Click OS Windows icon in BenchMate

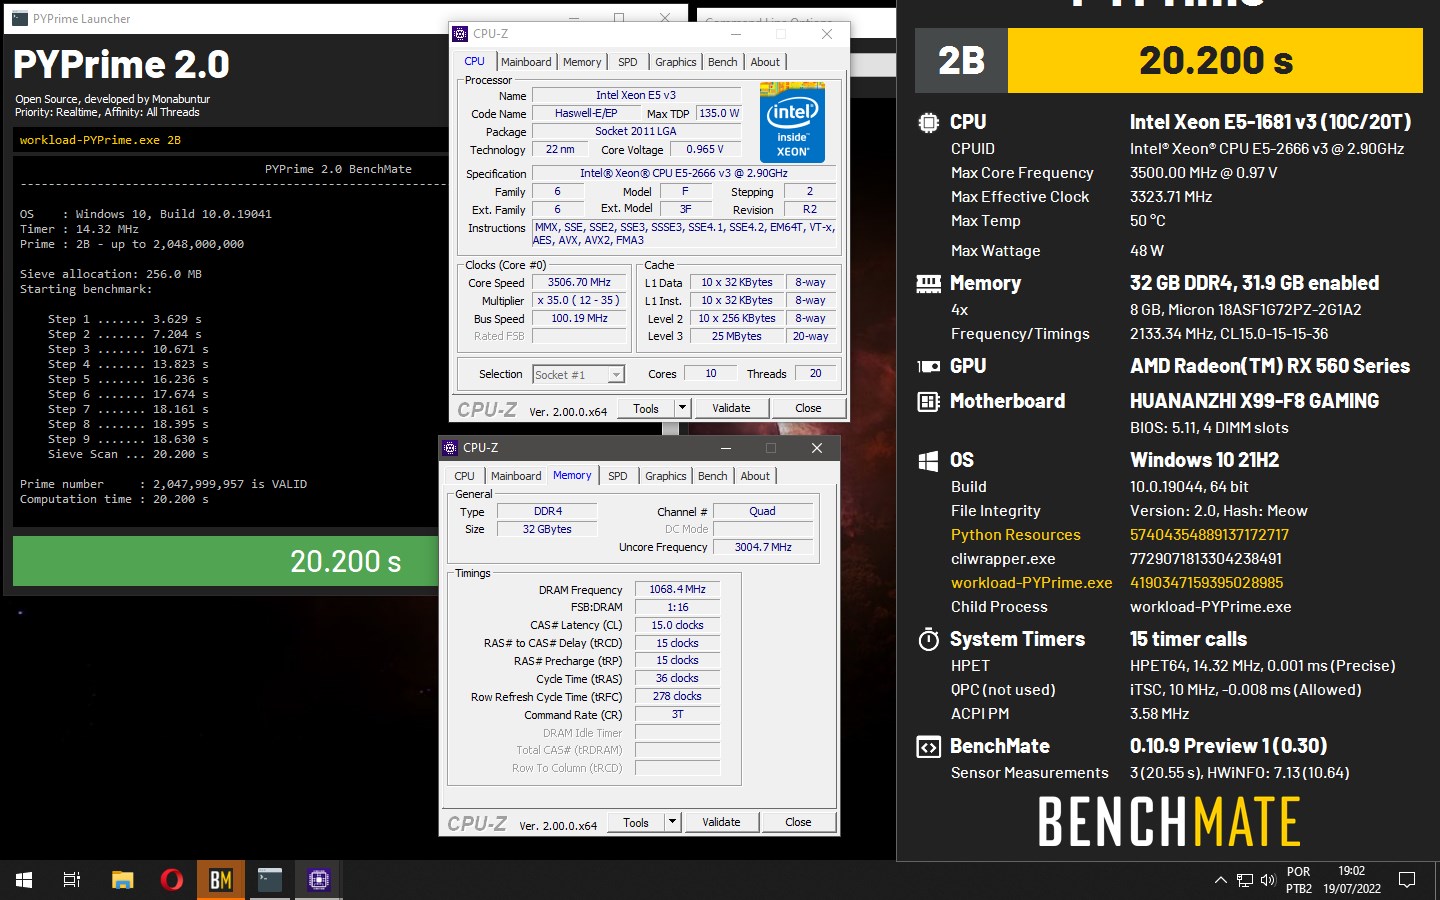(928, 461)
